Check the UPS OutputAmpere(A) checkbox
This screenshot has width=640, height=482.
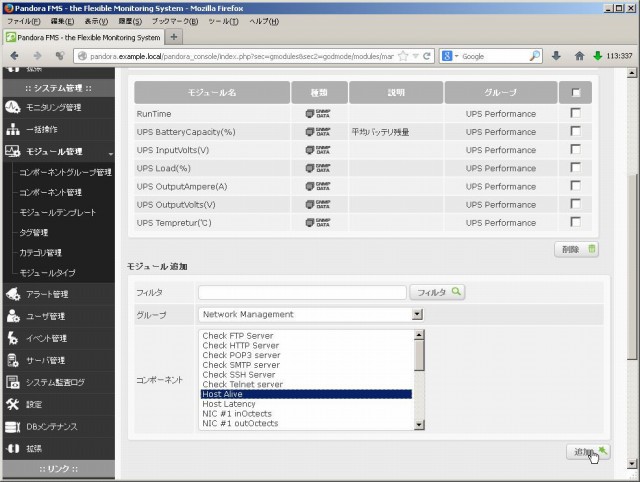tap(576, 186)
